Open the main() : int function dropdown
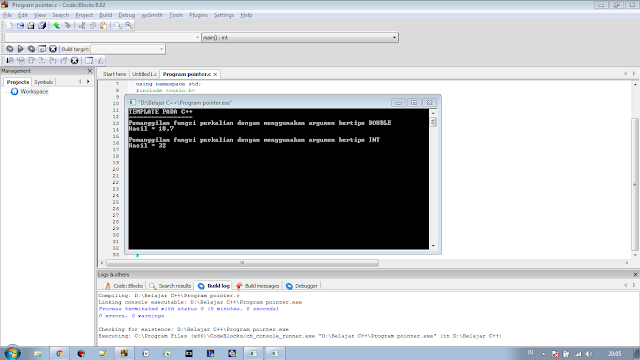This screenshot has height=360, width=640. (x=300, y=38)
